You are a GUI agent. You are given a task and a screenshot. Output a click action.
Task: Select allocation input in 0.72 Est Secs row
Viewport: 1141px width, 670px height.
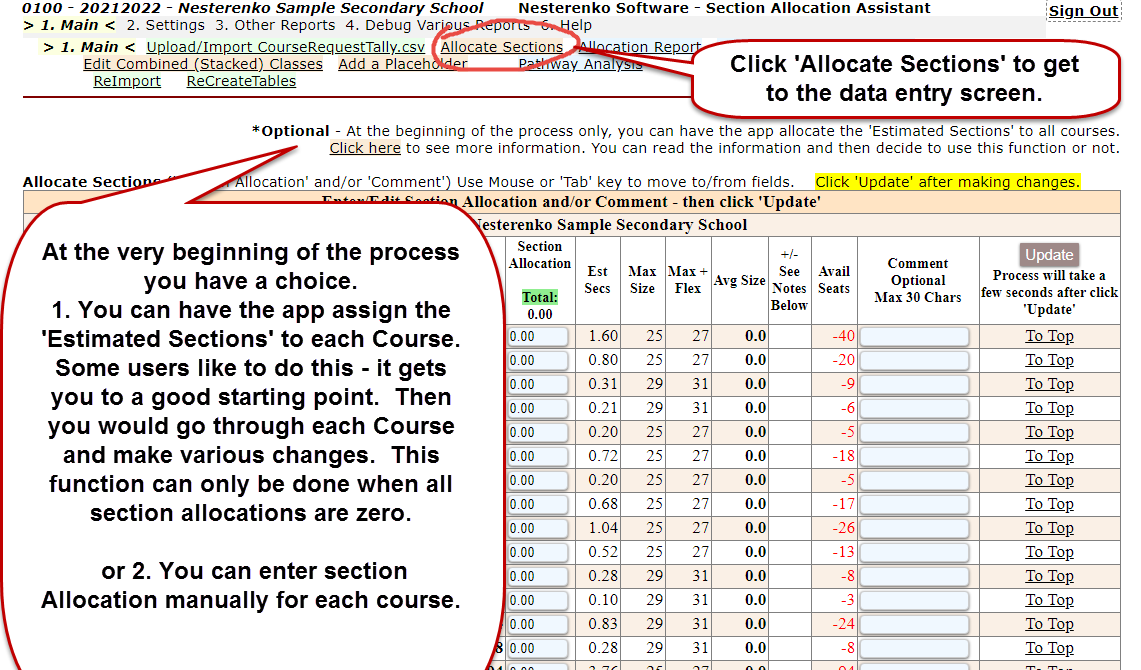[537, 456]
